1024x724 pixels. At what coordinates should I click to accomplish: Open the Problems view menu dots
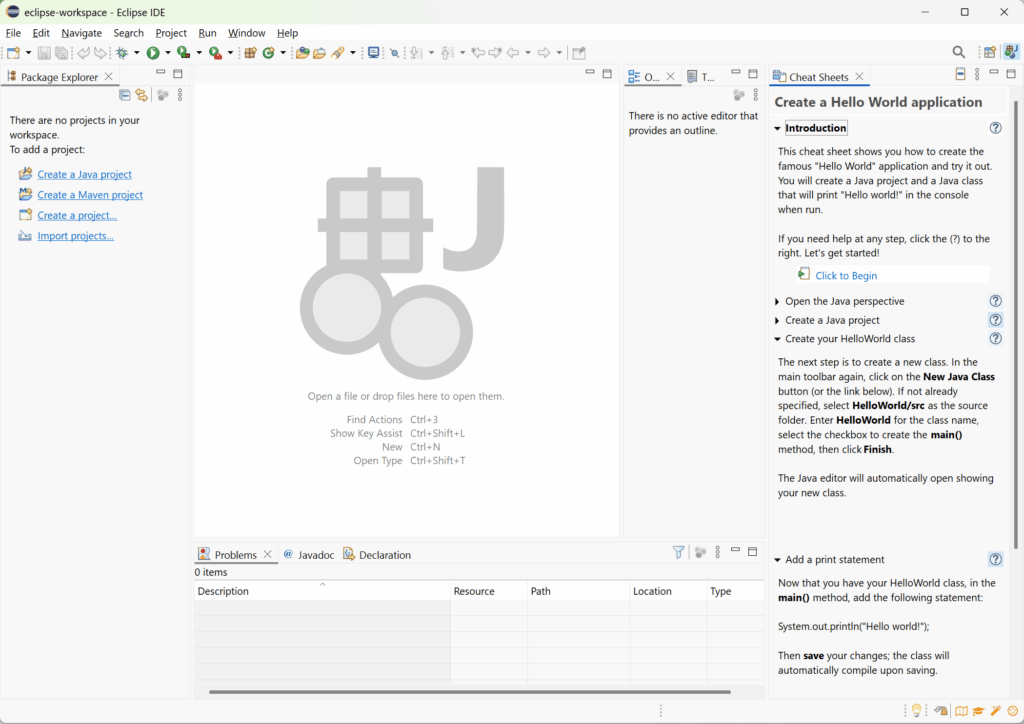(718, 552)
